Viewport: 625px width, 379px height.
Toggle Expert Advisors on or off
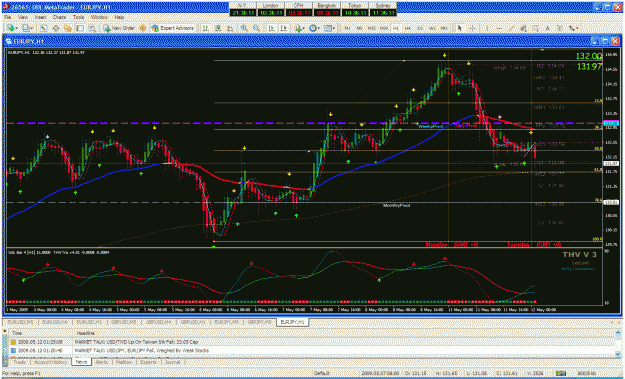pos(173,28)
